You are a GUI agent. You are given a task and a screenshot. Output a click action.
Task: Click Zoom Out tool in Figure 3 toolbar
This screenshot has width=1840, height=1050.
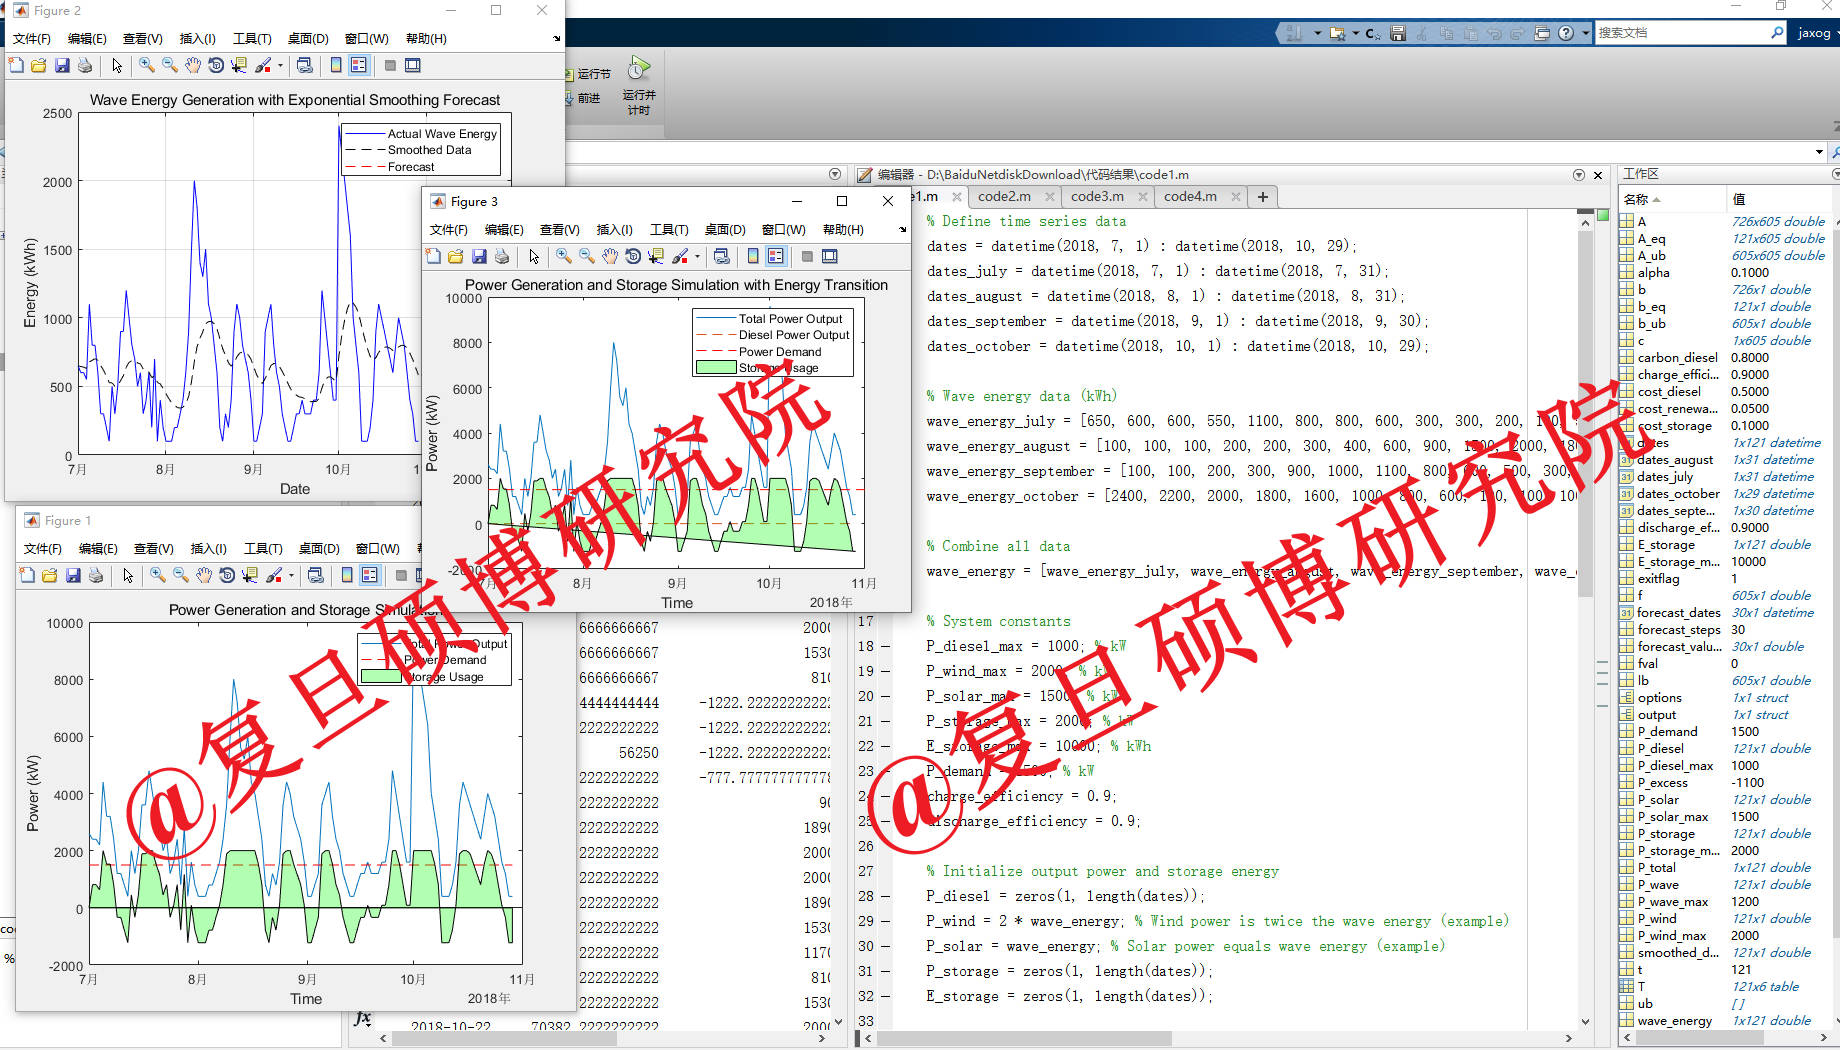click(587, 257)
